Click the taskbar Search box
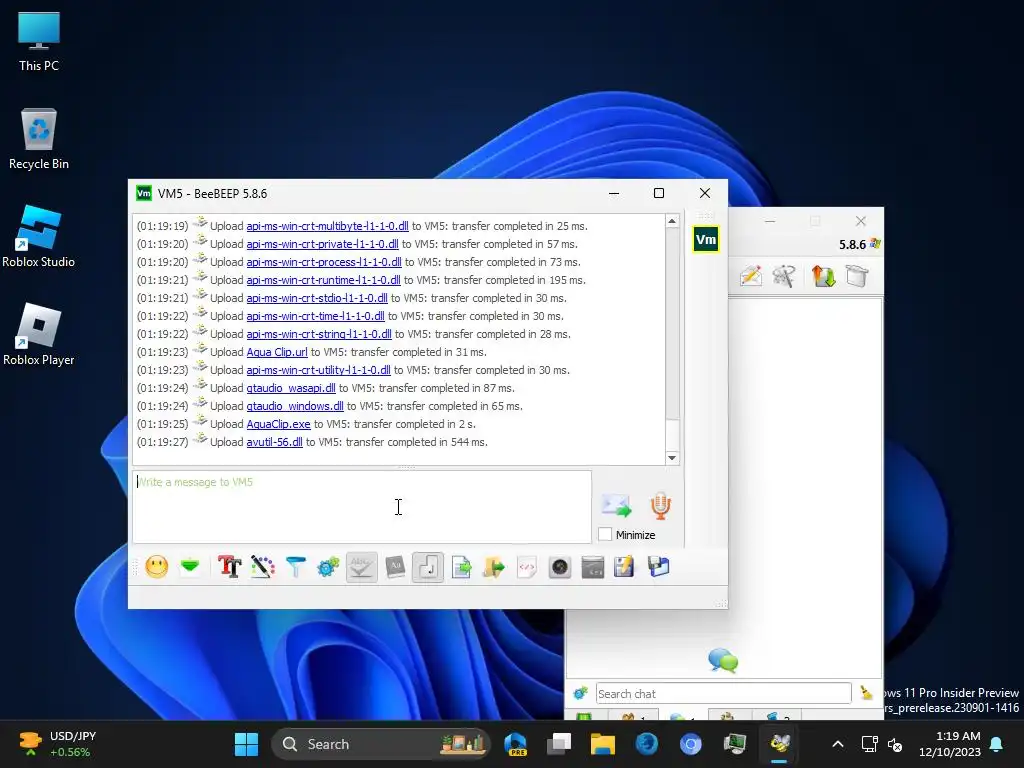 381,744
